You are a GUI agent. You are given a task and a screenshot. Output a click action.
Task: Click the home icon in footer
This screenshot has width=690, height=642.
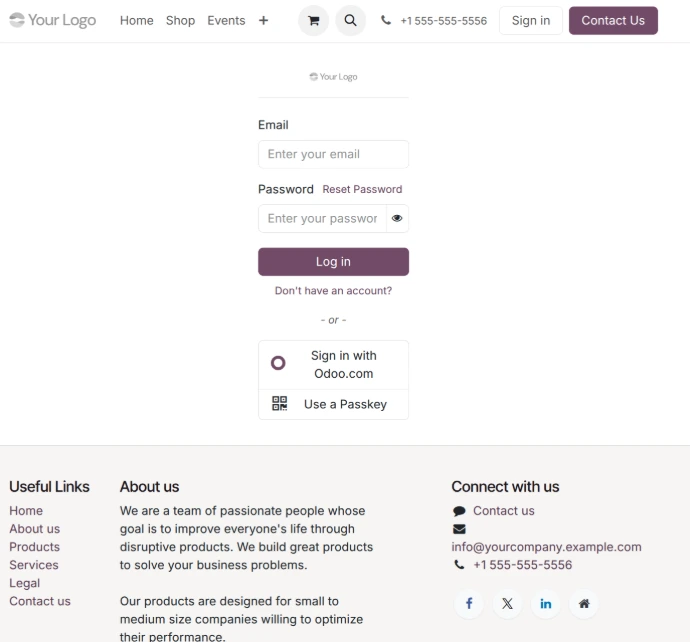584,604
